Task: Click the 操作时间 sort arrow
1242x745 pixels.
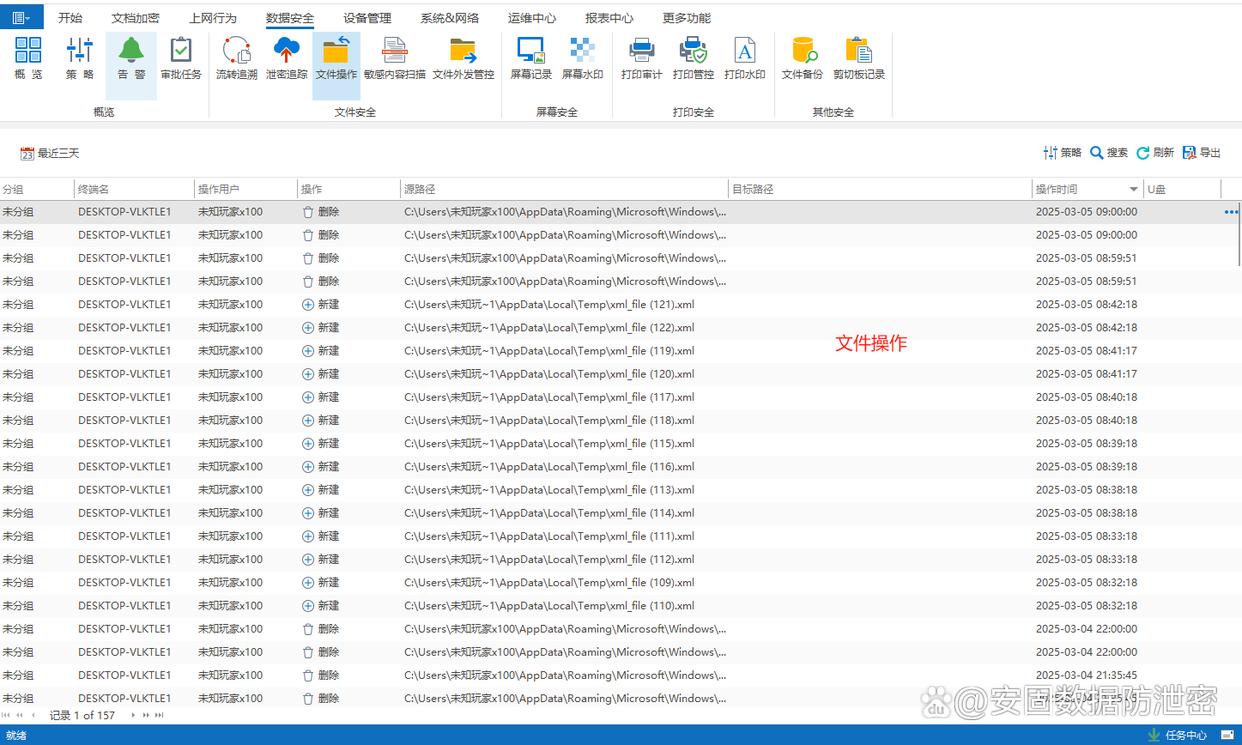Action: coord(1133,189)
